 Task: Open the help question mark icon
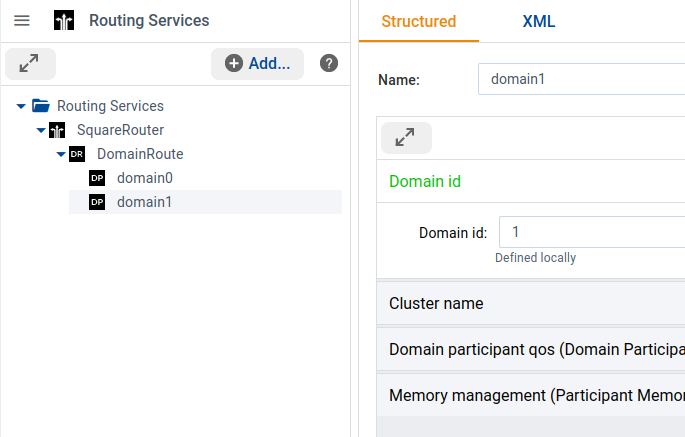328,63
